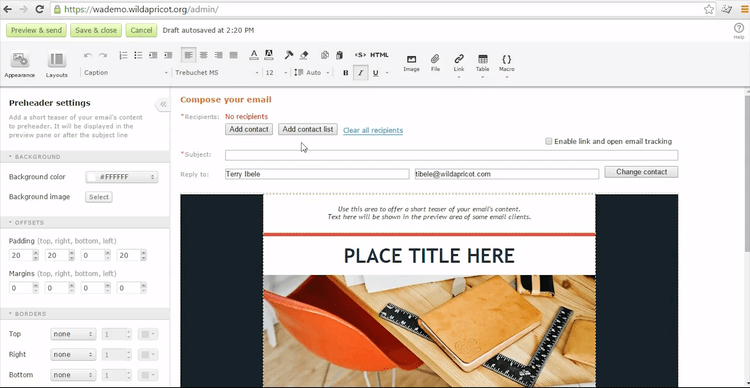
Task: Open the Auto line spacing dropdown
Action: [312, 73]
